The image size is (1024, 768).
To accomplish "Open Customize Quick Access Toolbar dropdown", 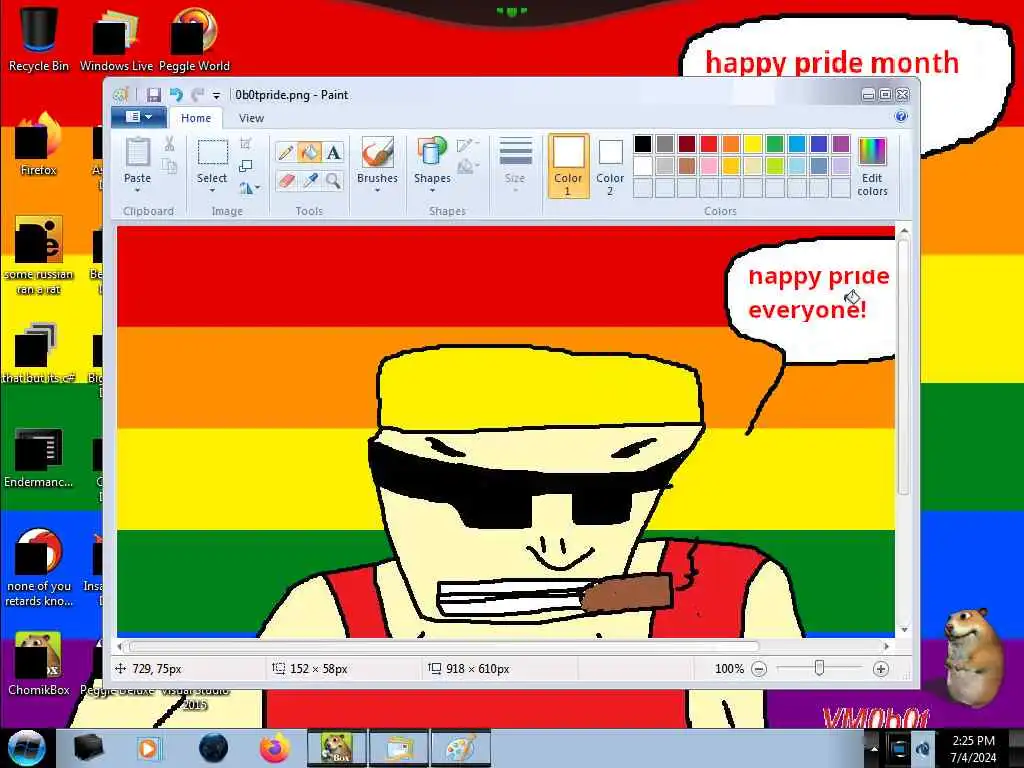I will pos(216,96).
